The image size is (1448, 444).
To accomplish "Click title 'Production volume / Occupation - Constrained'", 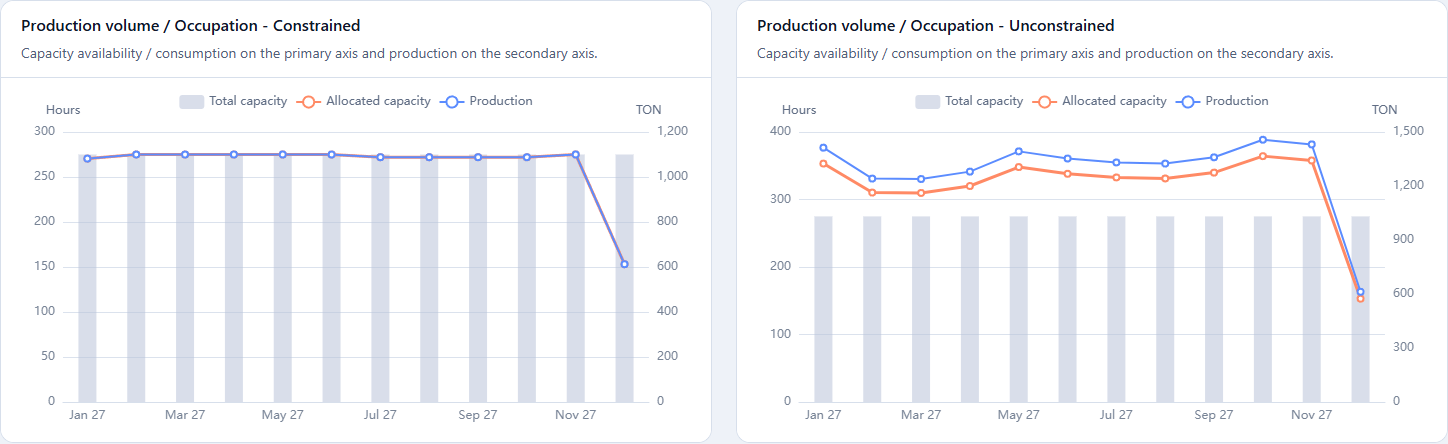I will click(x=191, y=26).
